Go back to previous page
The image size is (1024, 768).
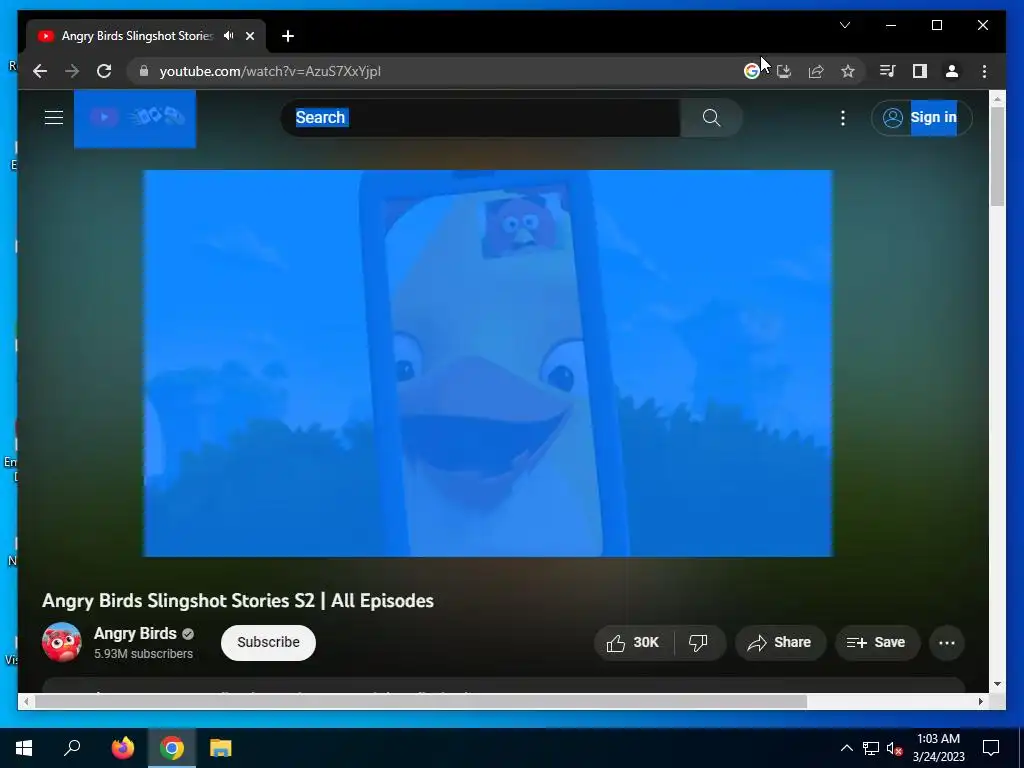click(40, 71)
